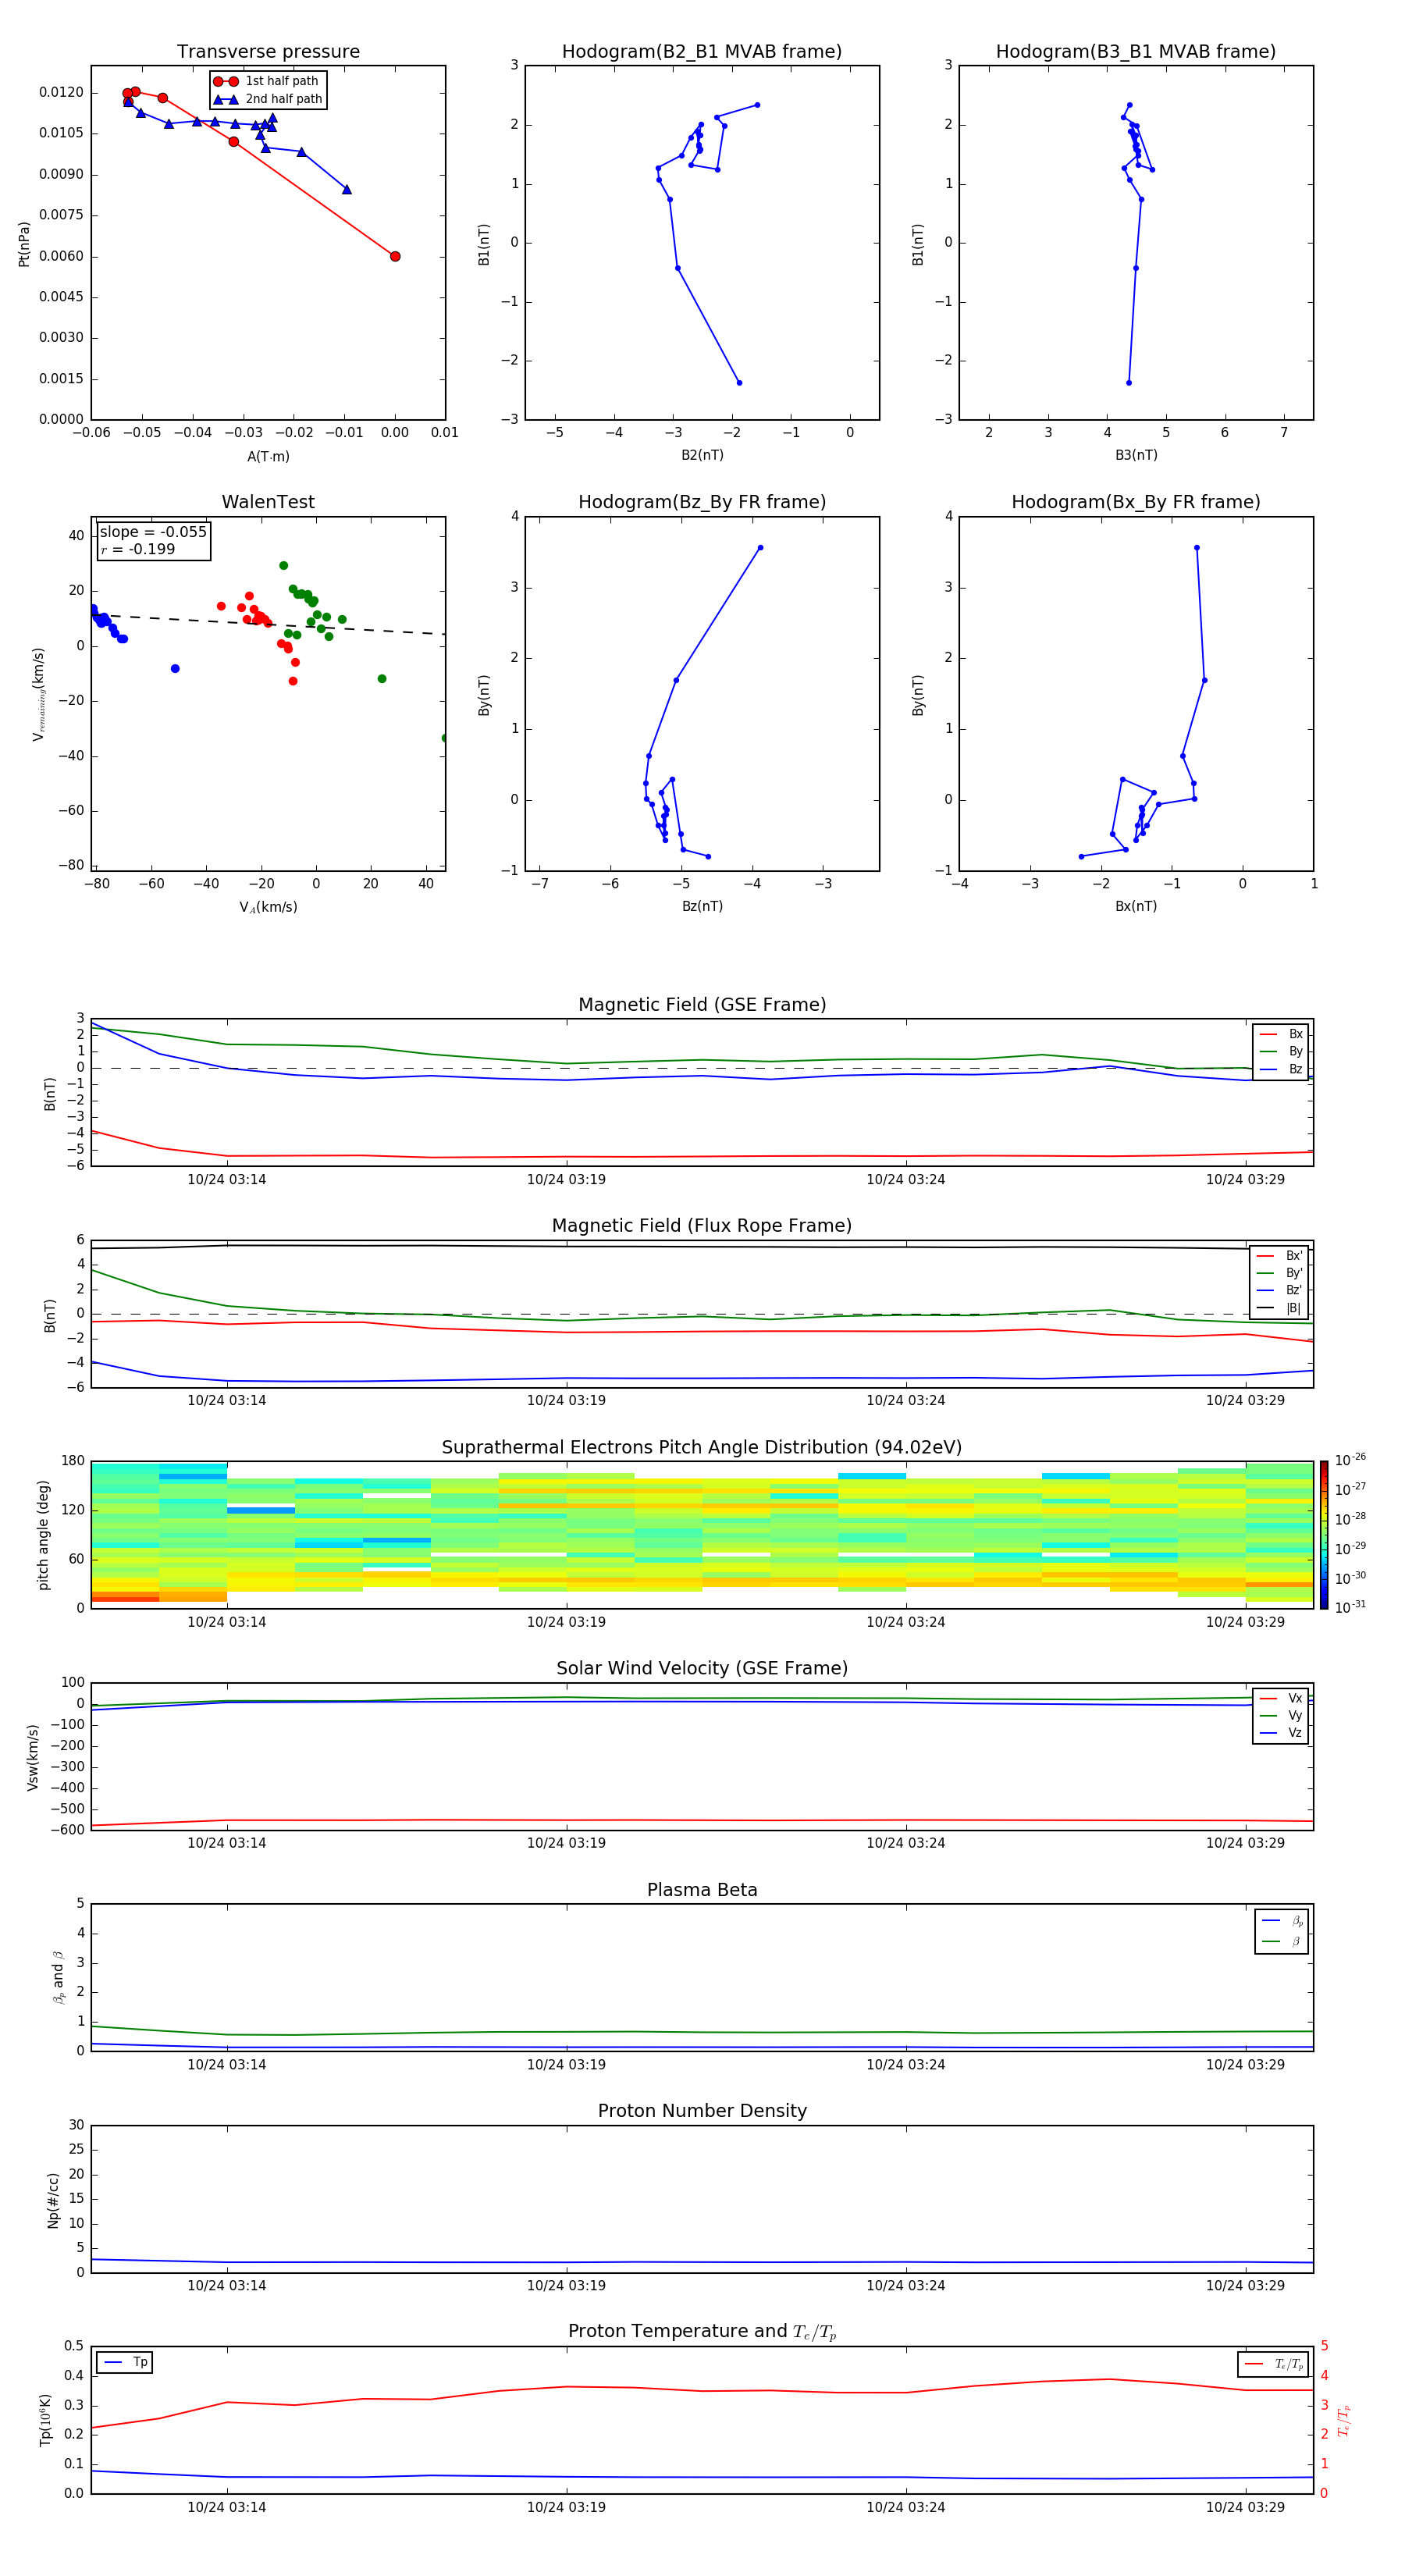Click the Suprathermal Electrons Pitch Angle Distribution title
Viewport: 1405px width, 2576px height.
tap(702, 1448)
